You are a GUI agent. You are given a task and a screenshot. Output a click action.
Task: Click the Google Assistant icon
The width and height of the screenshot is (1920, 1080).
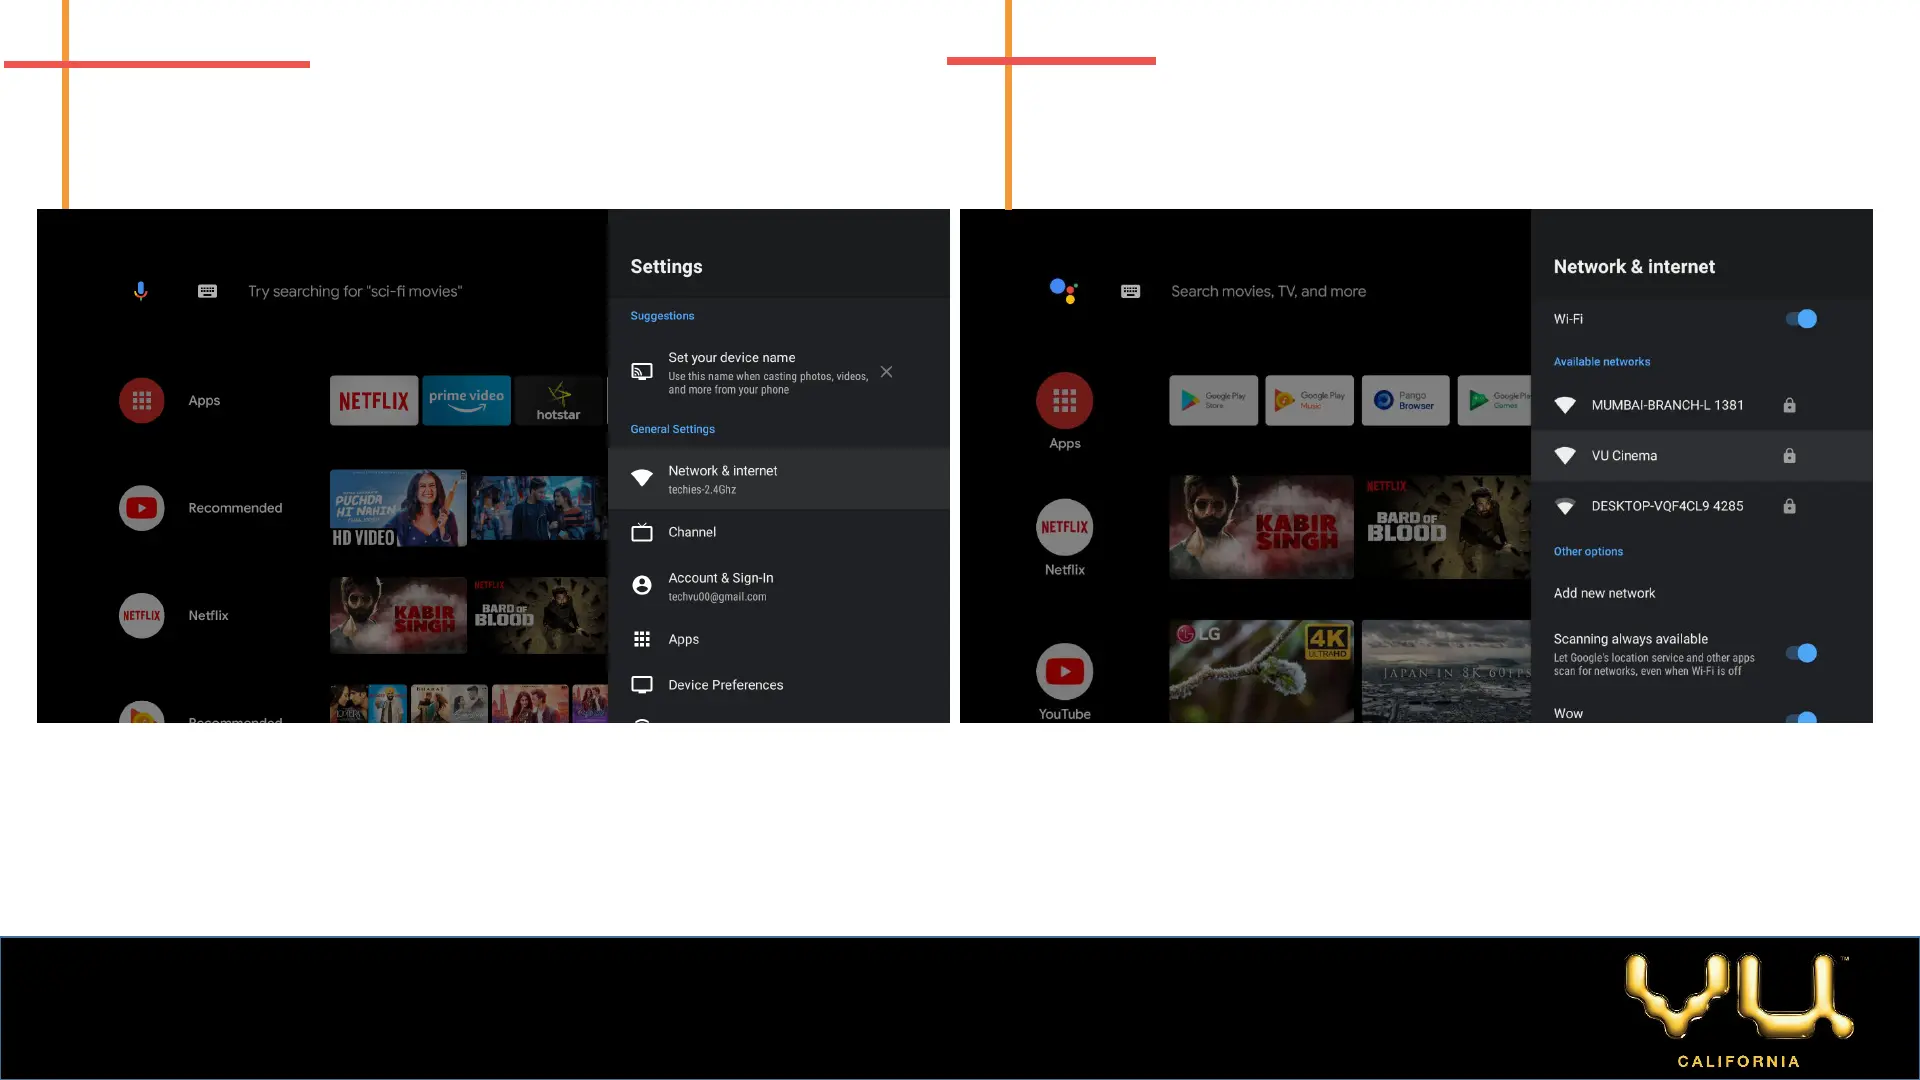click(1063, 291)
